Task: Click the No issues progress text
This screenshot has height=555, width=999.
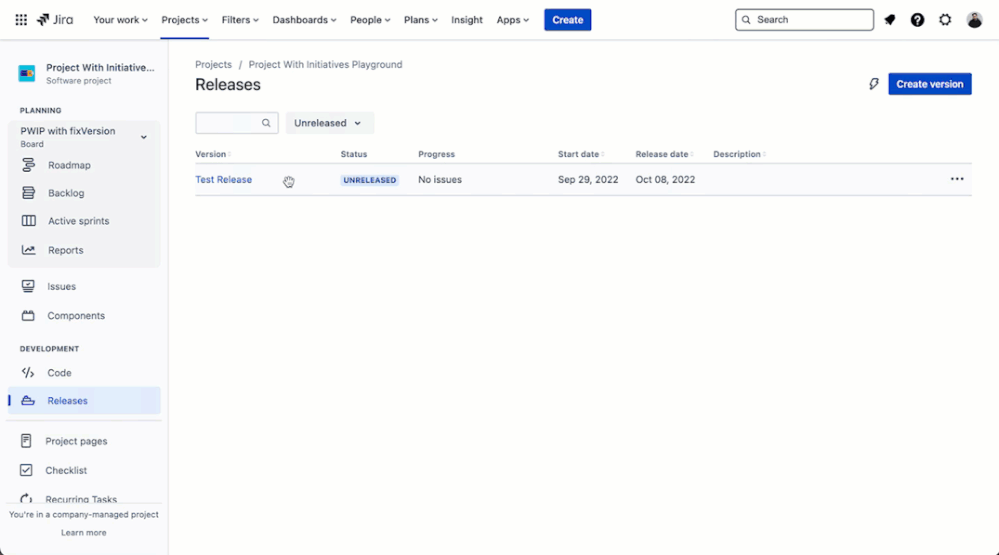Action: (440, 180)
